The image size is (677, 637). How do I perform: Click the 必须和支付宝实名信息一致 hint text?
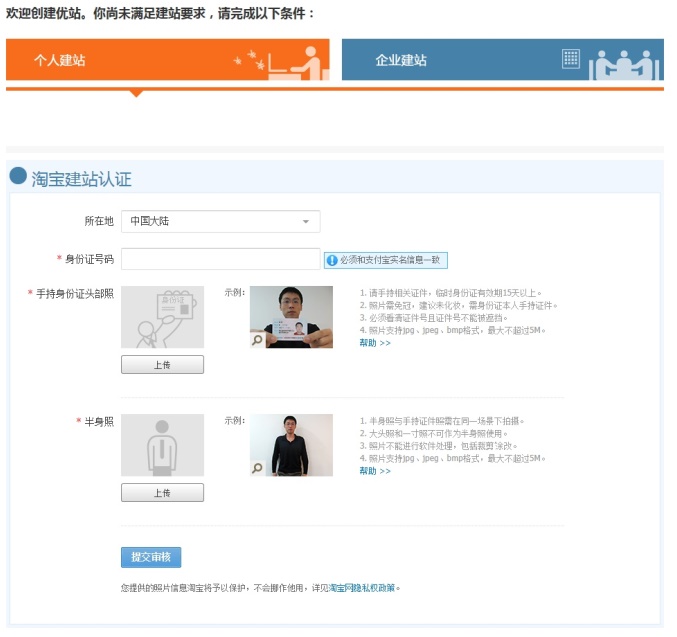point(390,260)
